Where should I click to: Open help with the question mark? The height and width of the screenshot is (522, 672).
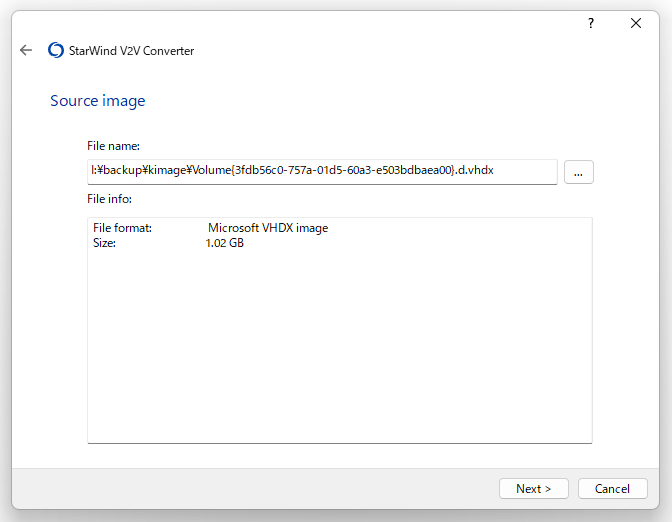tap(591, 23)
